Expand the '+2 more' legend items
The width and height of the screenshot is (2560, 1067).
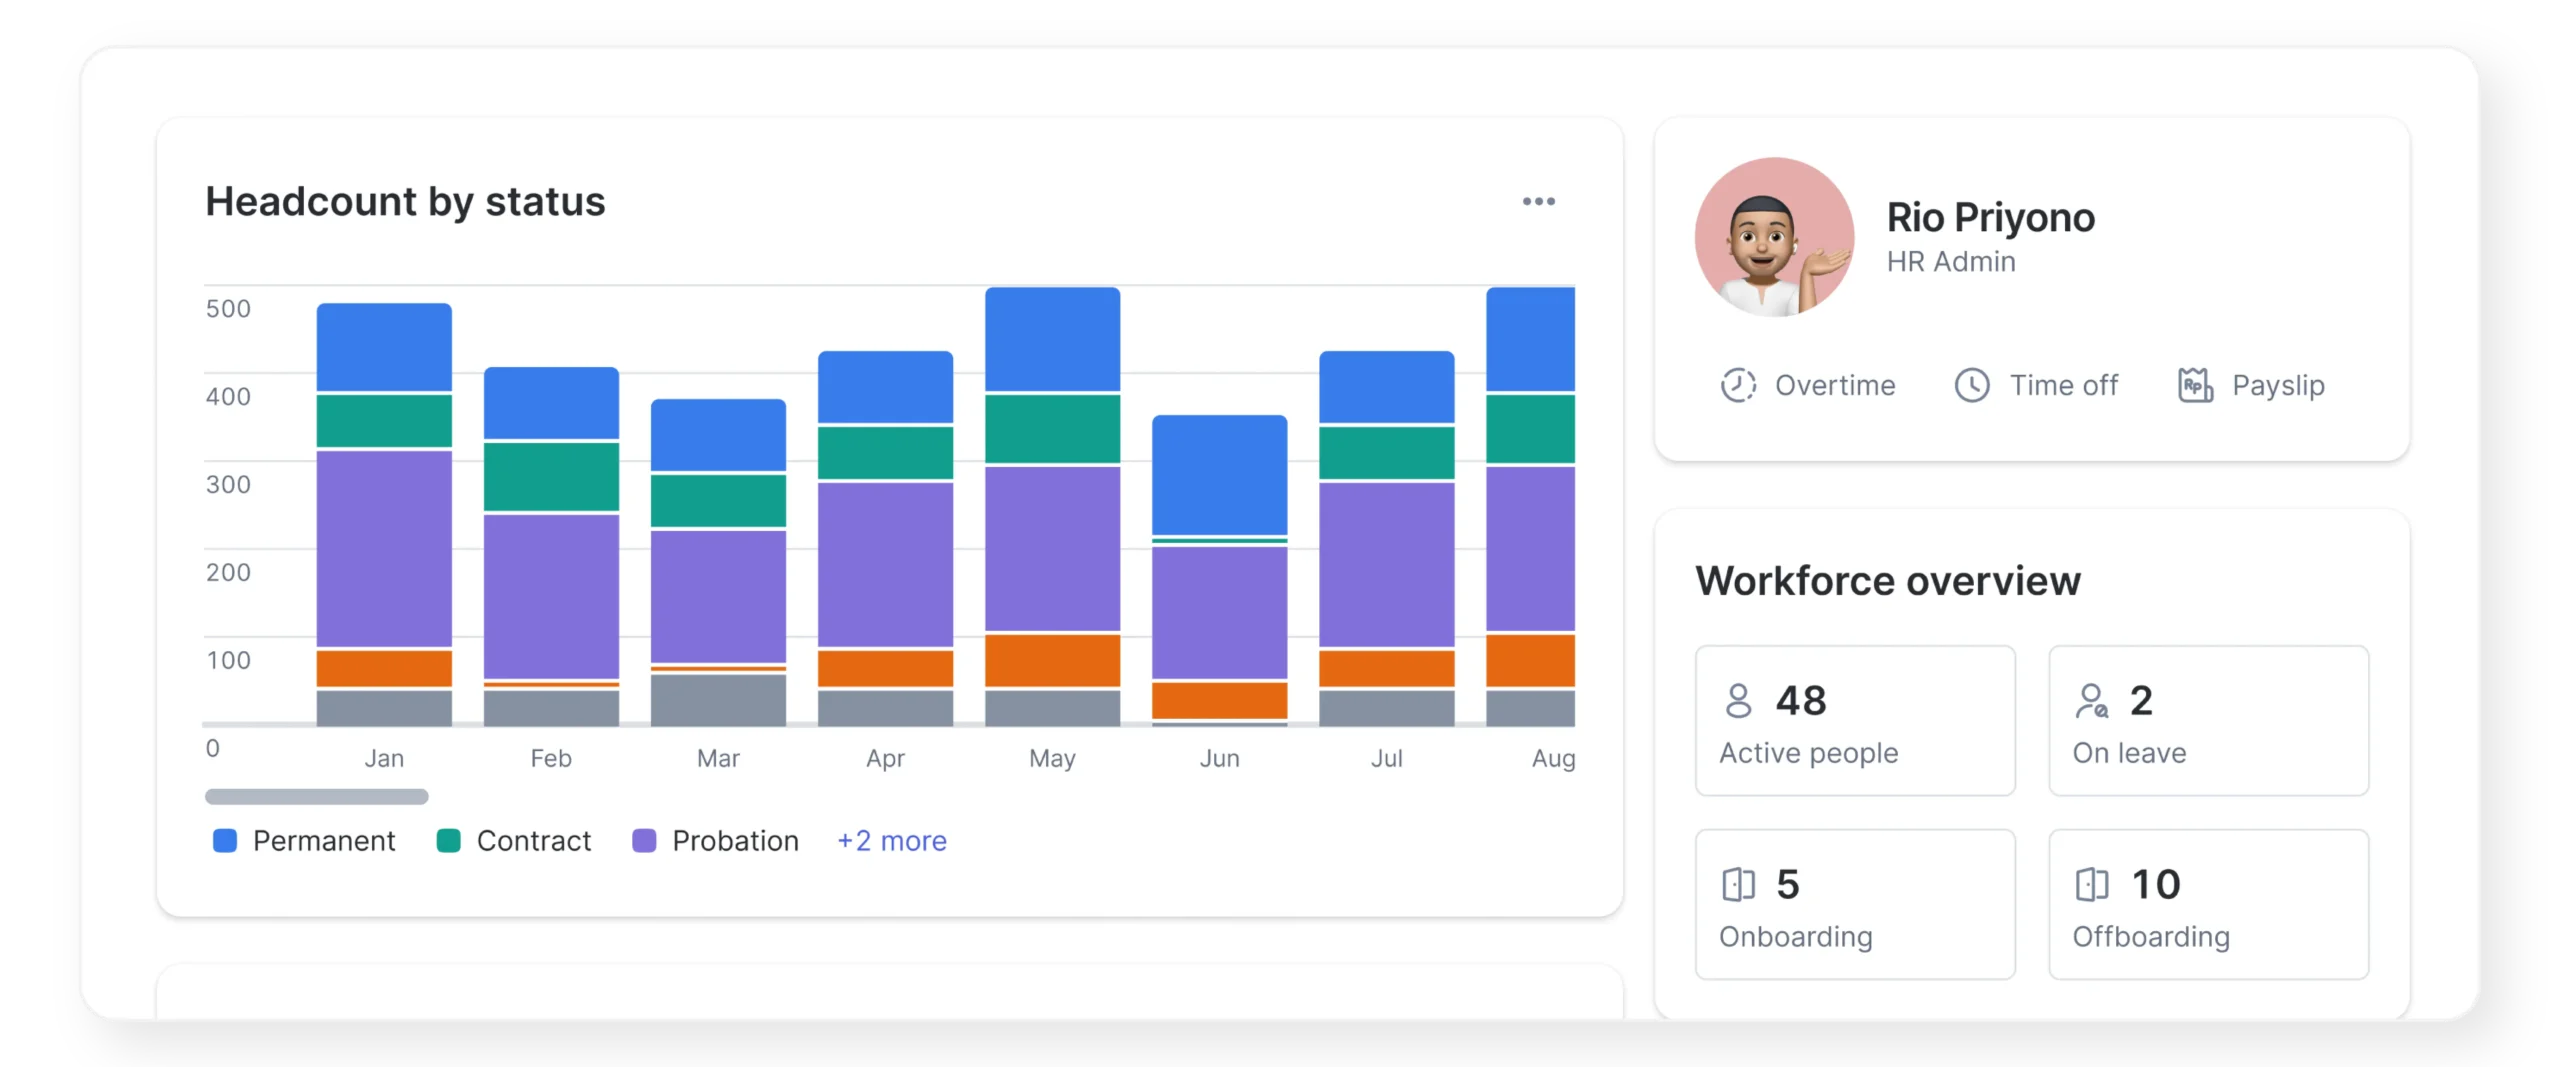[x=892, y=841]
